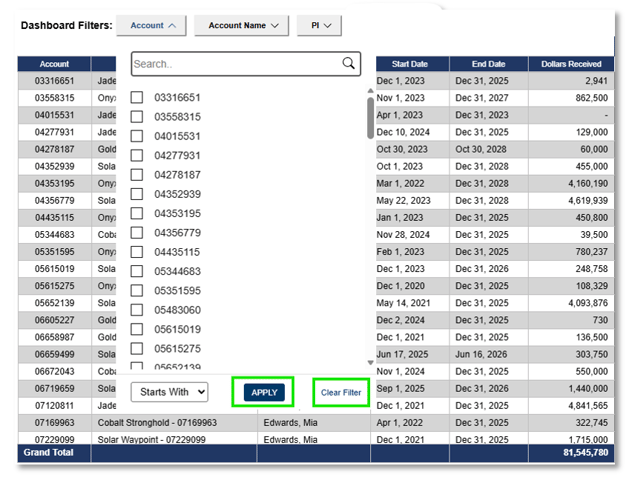The width and height of the screenshot is (632, 483).
Task: Check the box for 03558315
Action: tap(137, 117)
